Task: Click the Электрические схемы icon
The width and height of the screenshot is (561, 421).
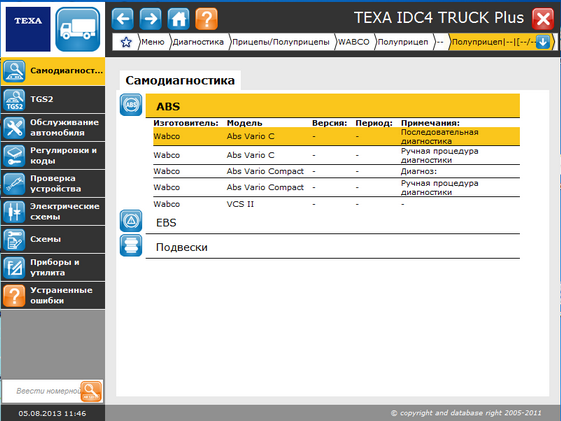Action: click(14, 212)
